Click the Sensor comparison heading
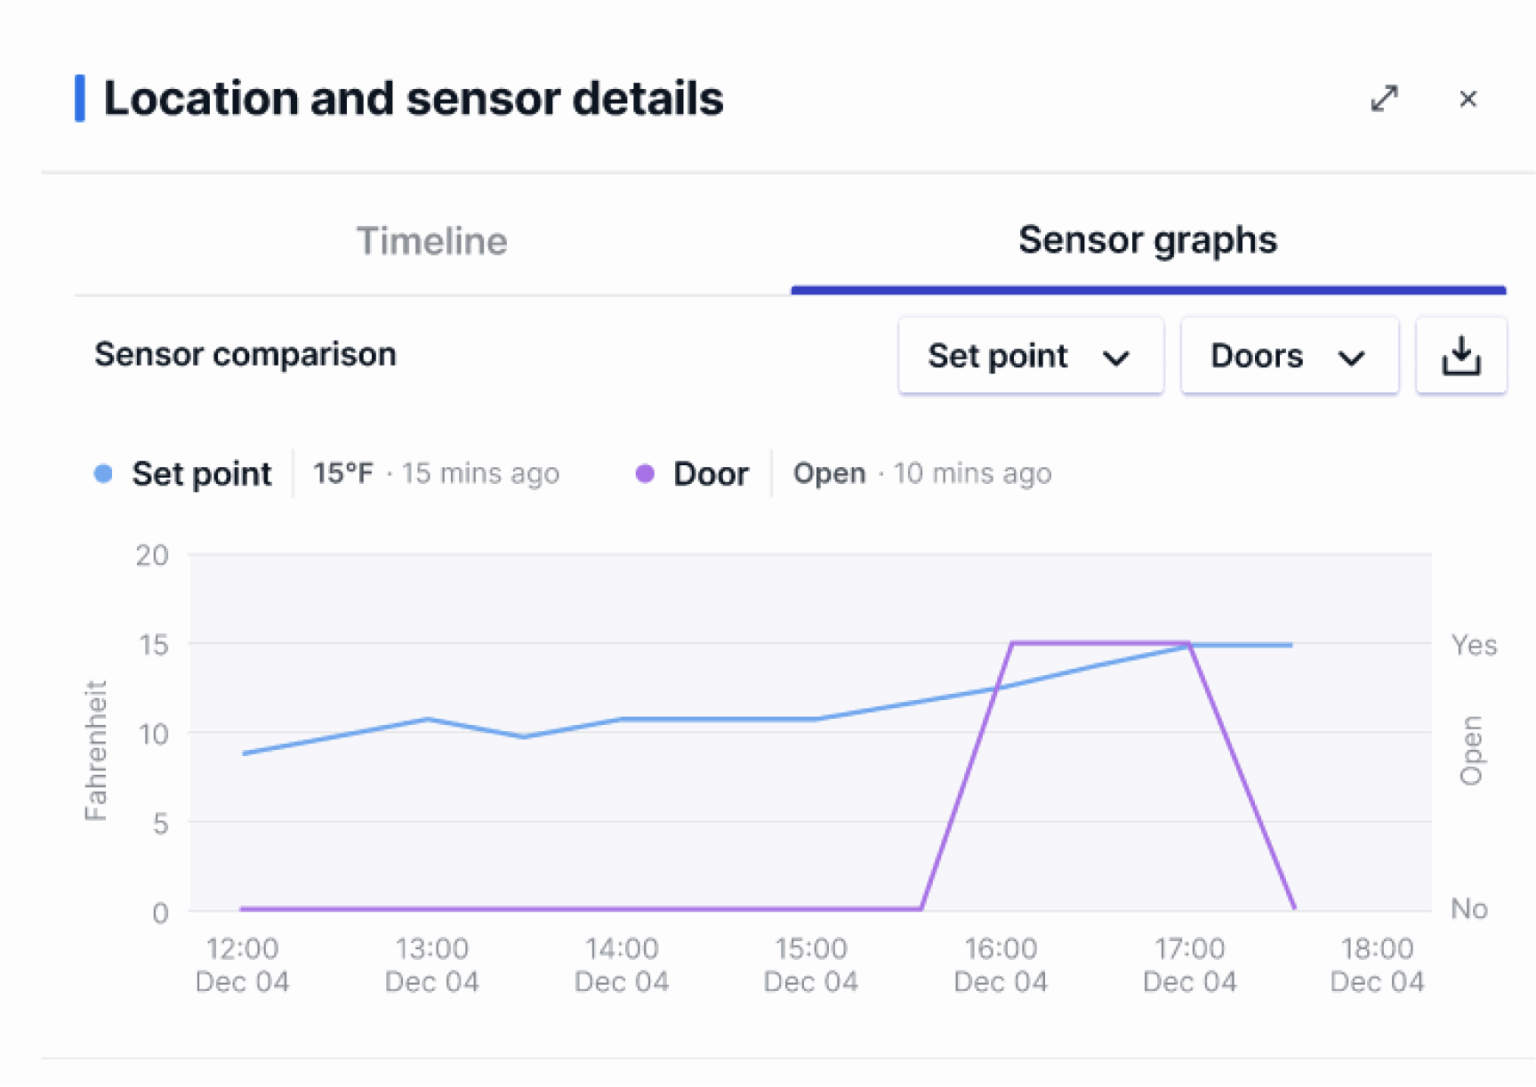1536x1087 pixels. pos(245,355)
